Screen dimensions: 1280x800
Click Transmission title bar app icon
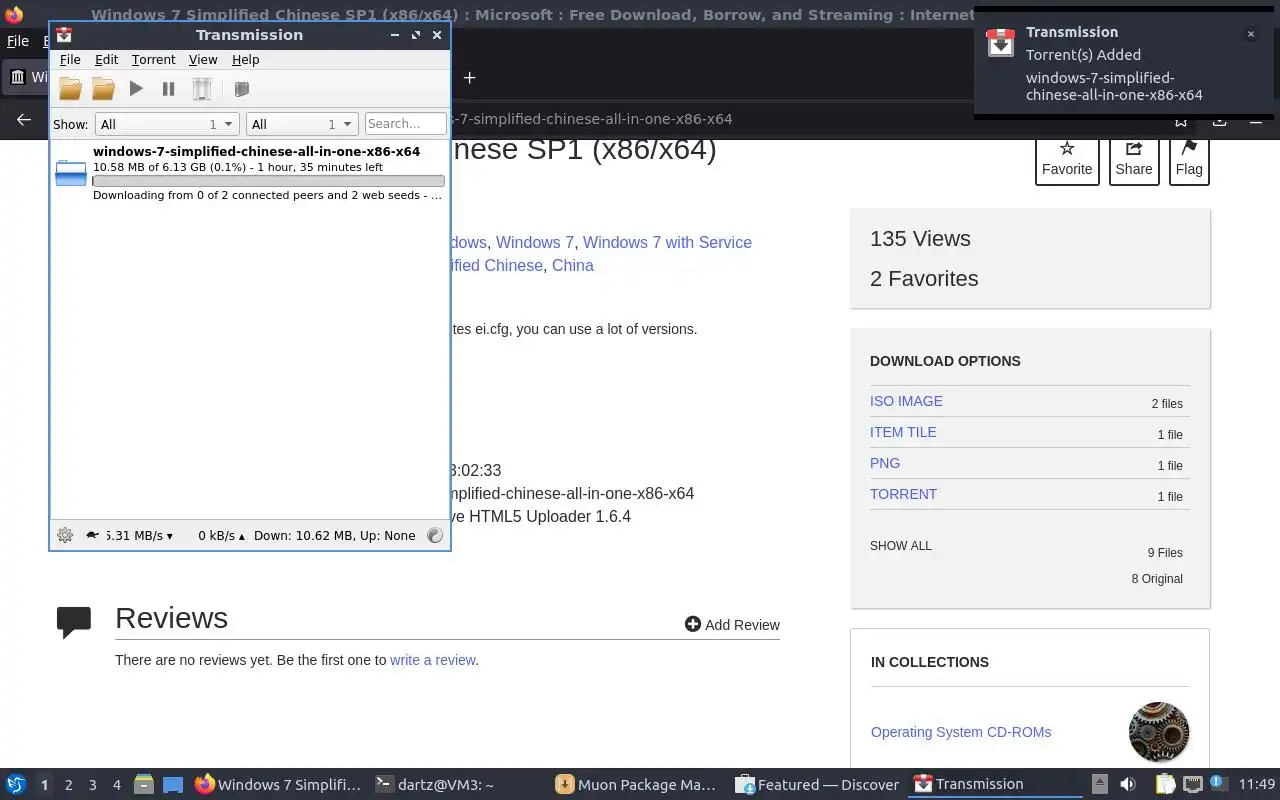click(64, 35)
